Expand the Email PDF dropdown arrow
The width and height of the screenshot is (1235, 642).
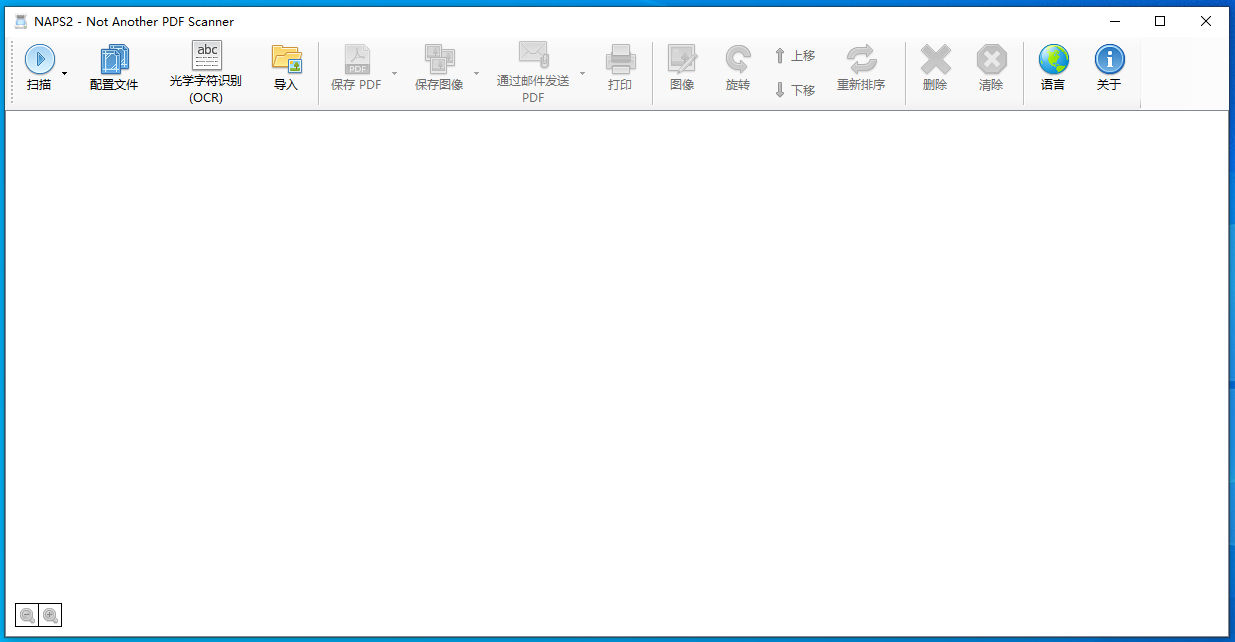click(x=583, y=73)
